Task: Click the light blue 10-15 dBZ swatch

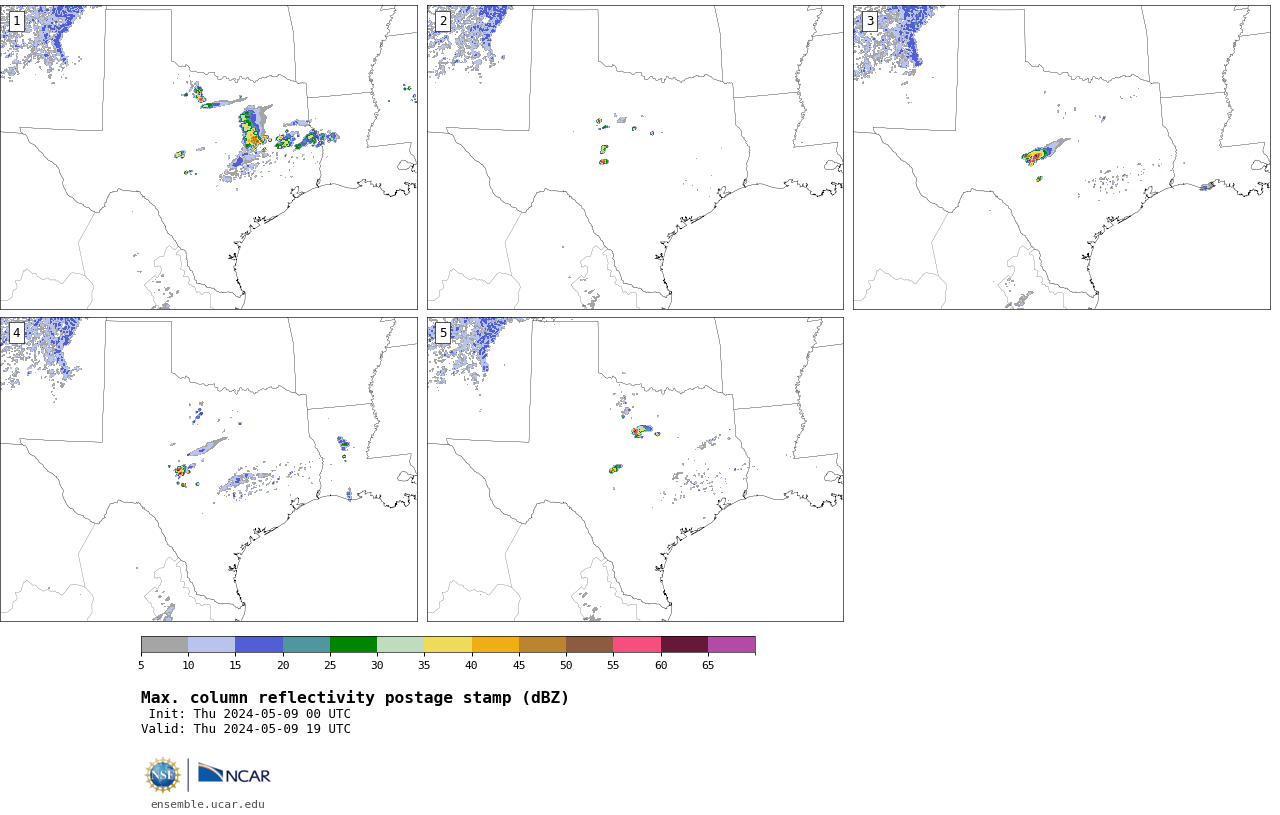Action: (x=212, y=644)
